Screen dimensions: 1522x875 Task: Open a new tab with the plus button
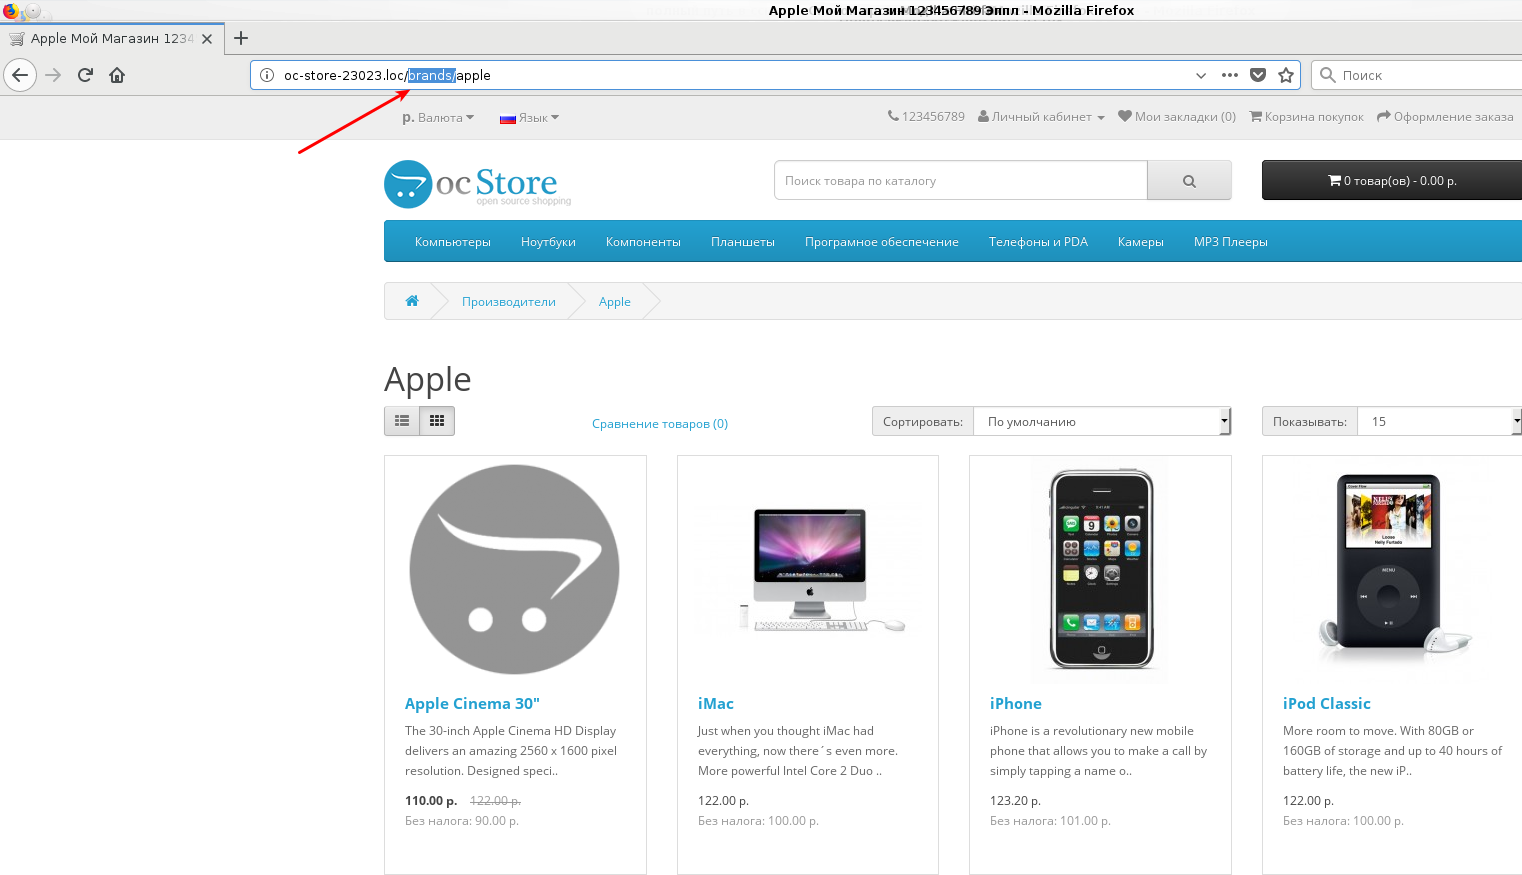(x=241, y=38)
